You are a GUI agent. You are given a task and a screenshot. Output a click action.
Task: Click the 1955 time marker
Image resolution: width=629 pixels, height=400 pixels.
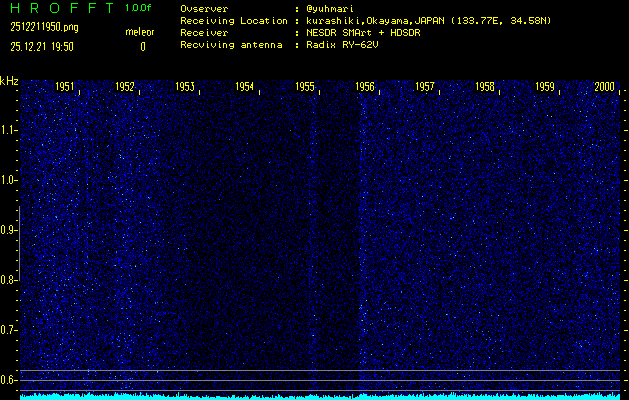(x=305, y=87)
